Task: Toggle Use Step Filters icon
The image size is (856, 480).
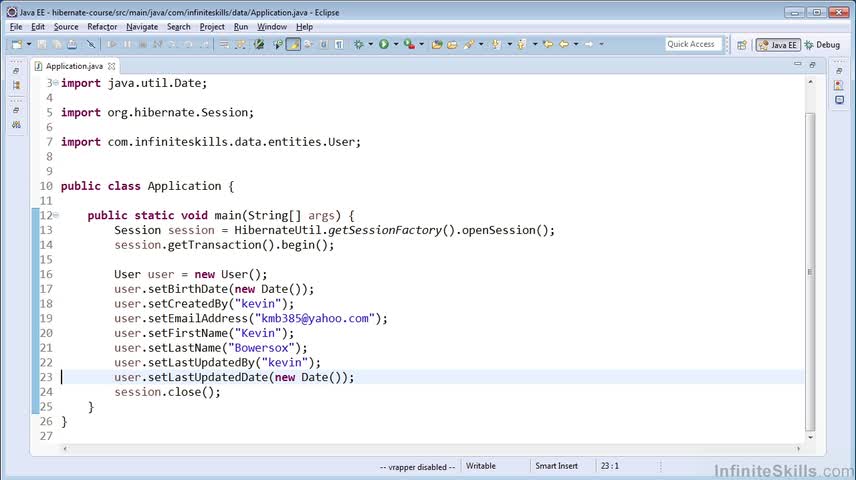Action: [x=240, y=44]
